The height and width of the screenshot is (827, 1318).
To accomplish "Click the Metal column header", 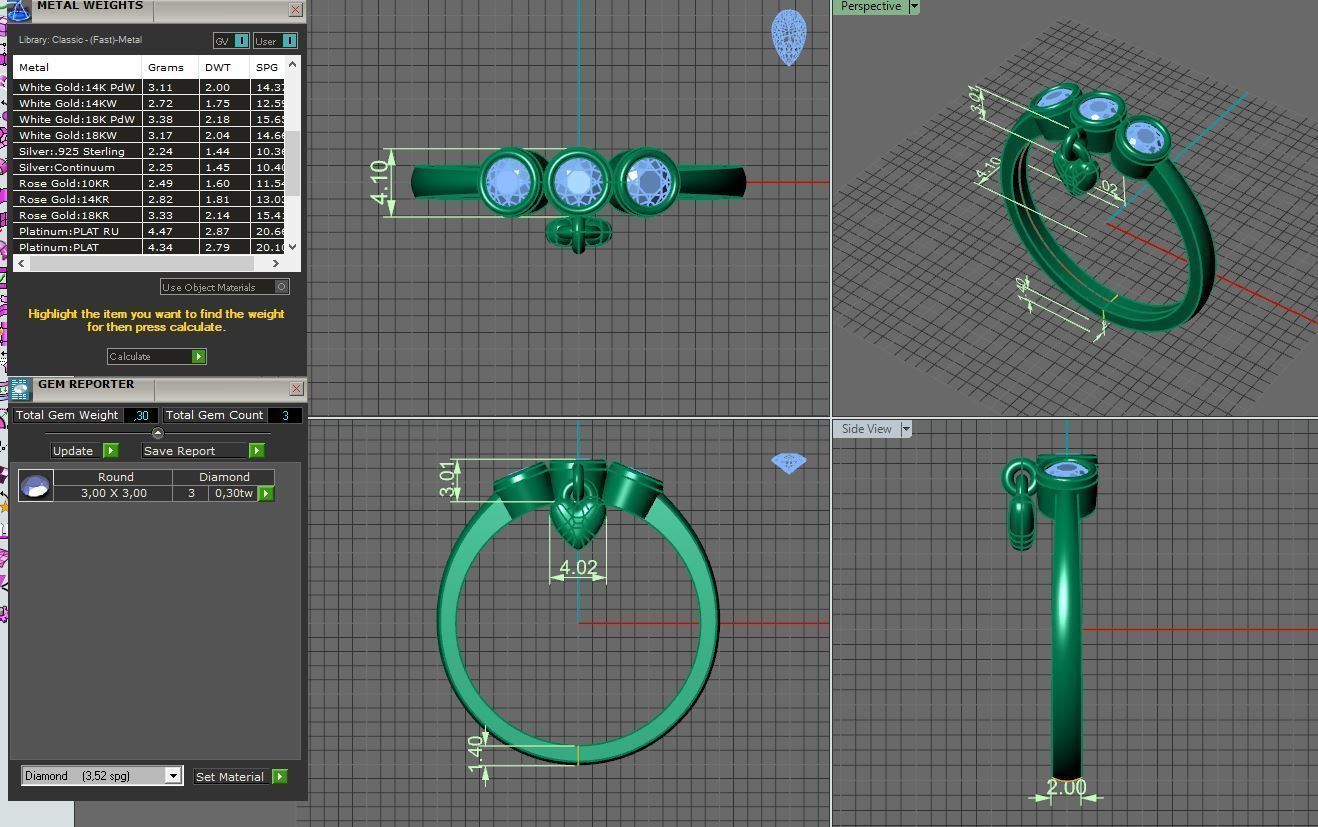I will click(x=78, y=67).
